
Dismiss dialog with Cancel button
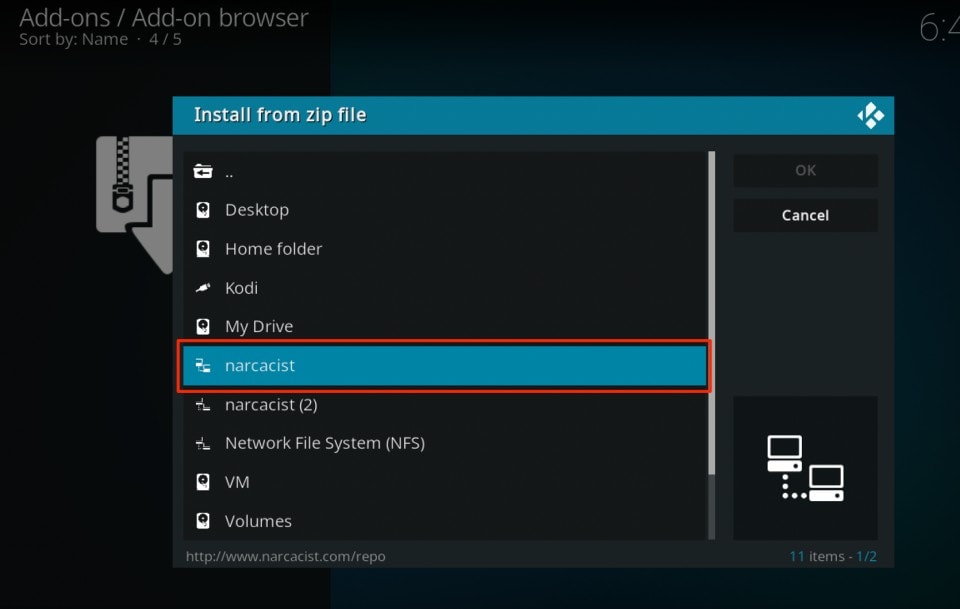[805, 215]
